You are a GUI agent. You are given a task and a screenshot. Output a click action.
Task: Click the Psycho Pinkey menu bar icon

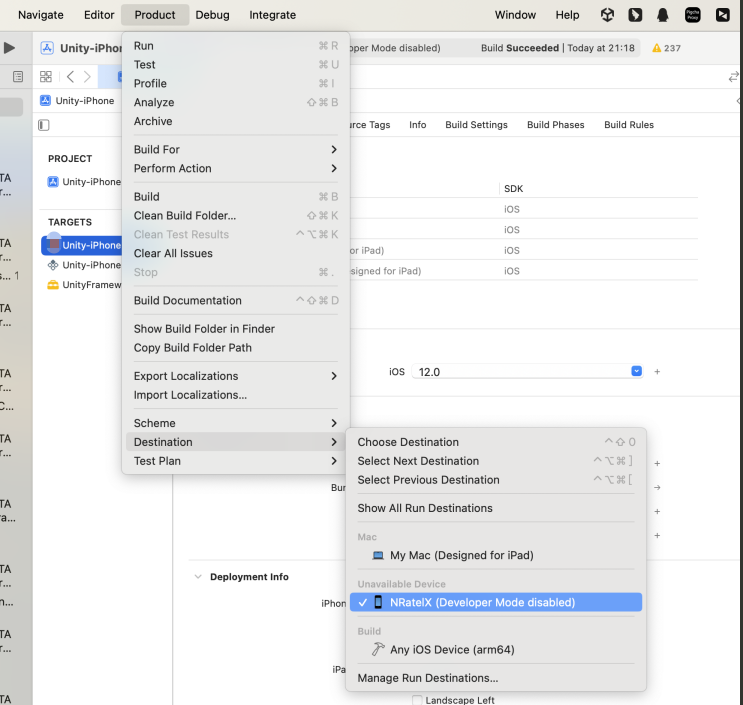[x=692, y=15]
